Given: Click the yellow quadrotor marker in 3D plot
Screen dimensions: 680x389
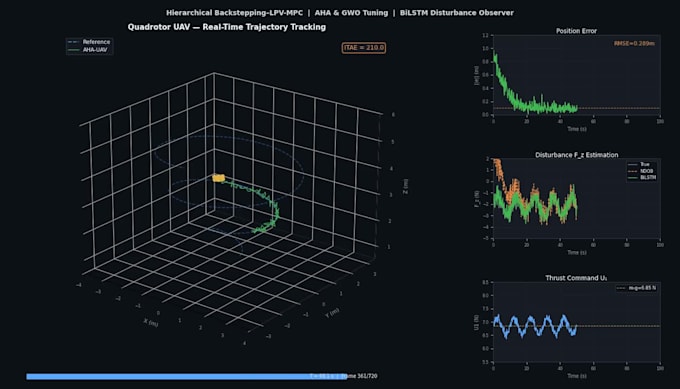Looking at the screenshot, I should (219, 178).
